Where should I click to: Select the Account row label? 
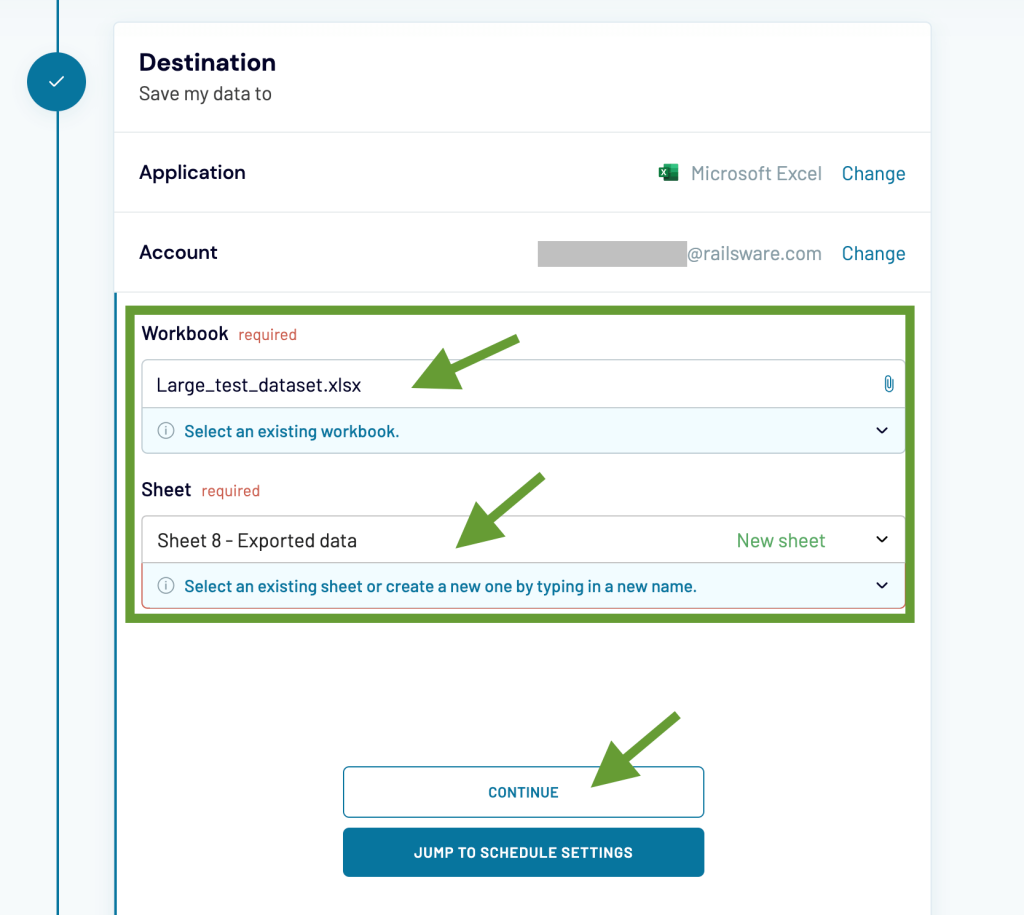(x=178, y=252)
